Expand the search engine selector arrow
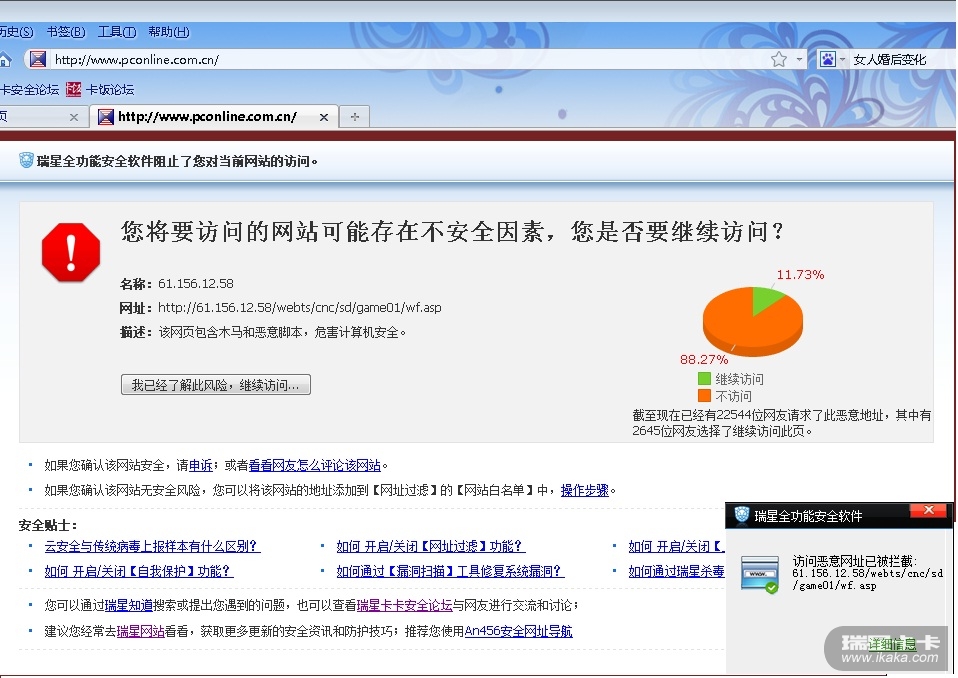Screen dimensions: 958x678 (843, 59)
